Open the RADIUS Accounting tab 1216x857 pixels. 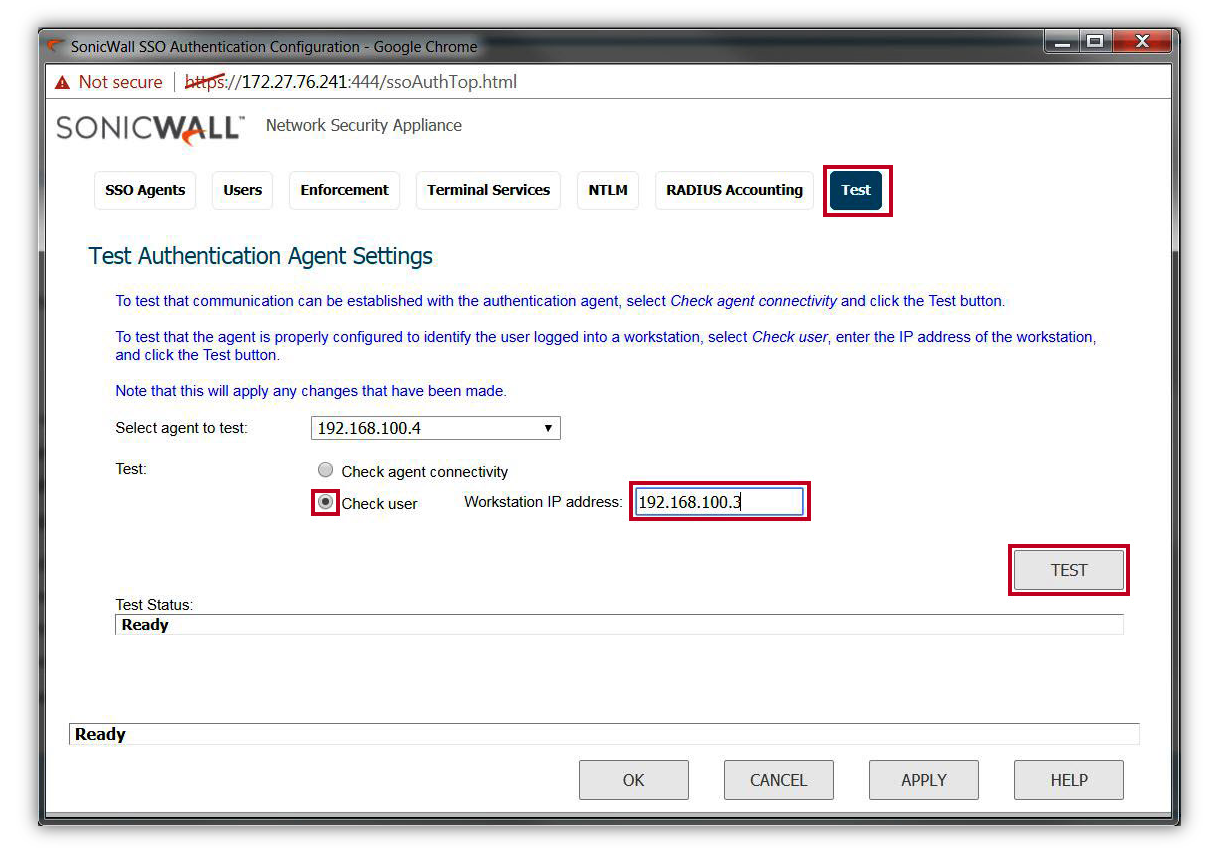tap(734, 190)
